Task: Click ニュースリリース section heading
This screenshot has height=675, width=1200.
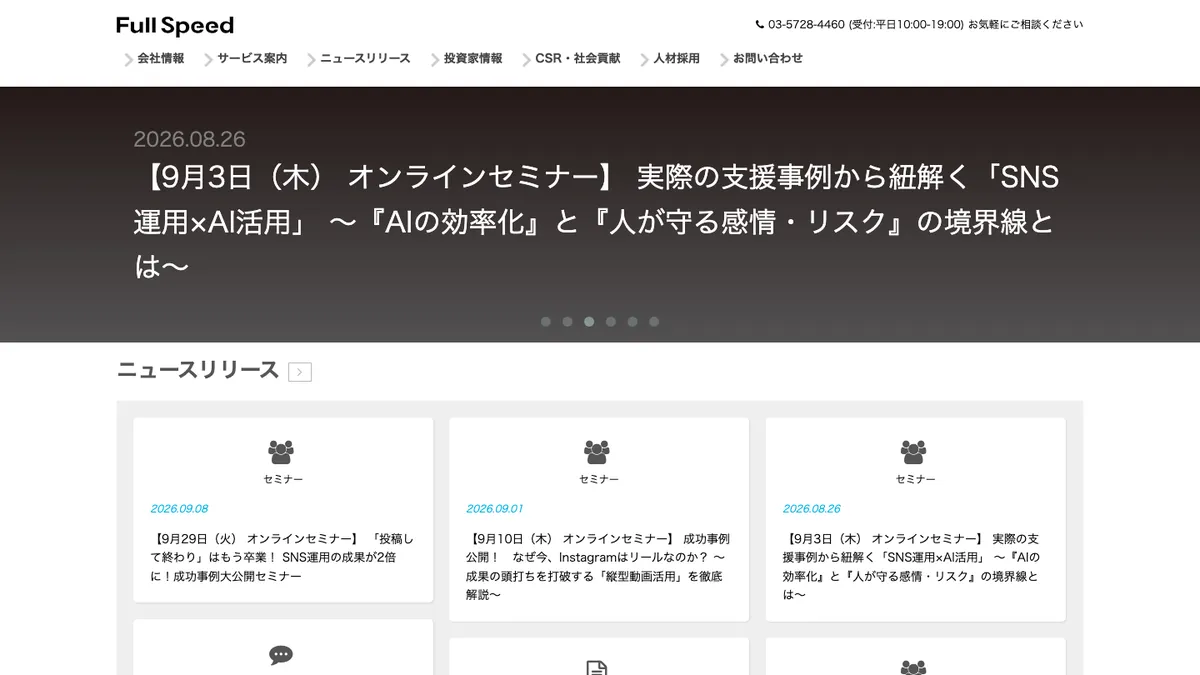Action: tap(198, 370)
